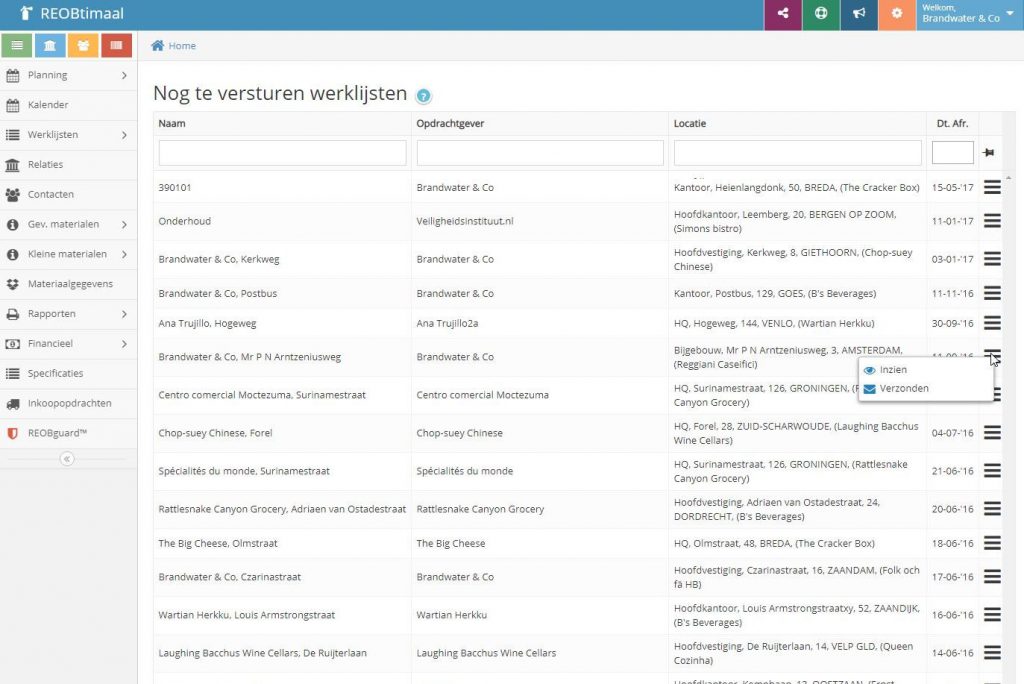Open row menu for 390101 worklist
This screenshot has height=684, width=1024.
click(x=991, y=187)
